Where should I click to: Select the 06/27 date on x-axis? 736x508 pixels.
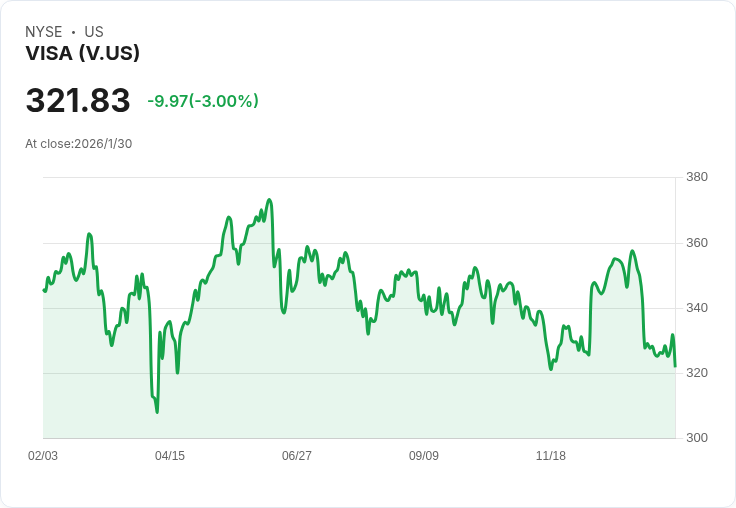297,456
